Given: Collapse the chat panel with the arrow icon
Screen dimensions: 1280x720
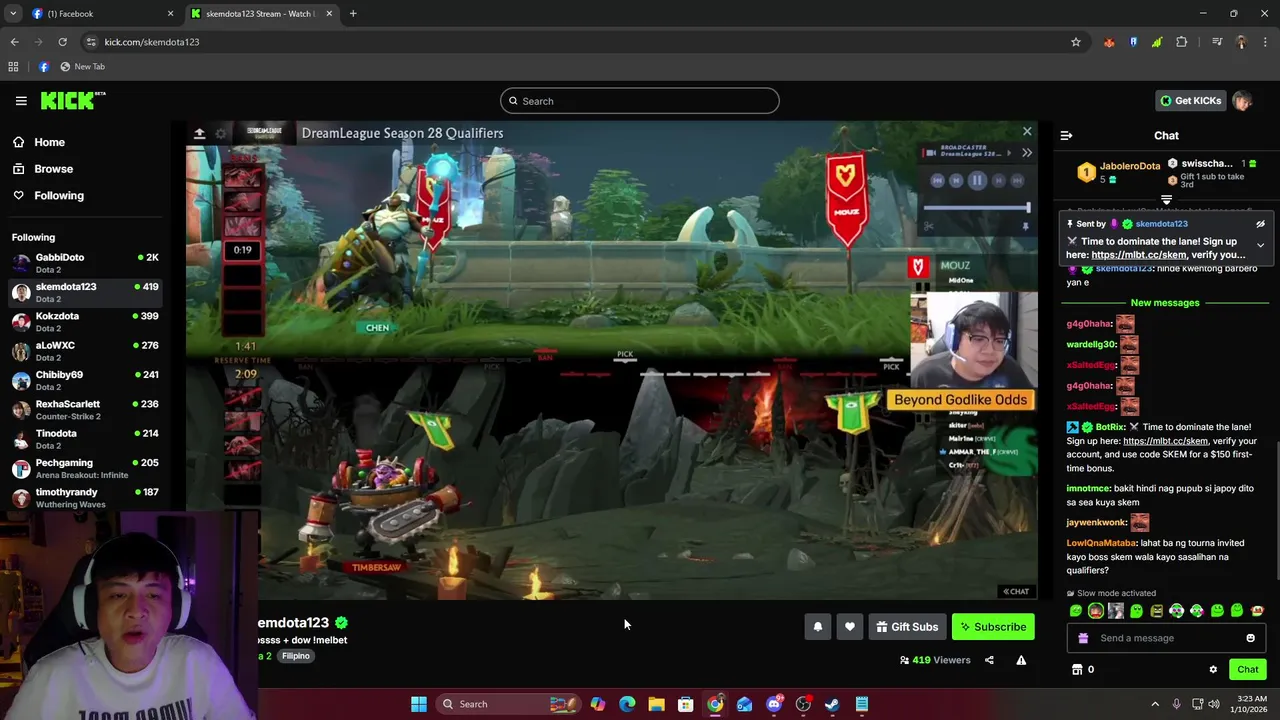Looking at the screenshot, I should 1066,135.
